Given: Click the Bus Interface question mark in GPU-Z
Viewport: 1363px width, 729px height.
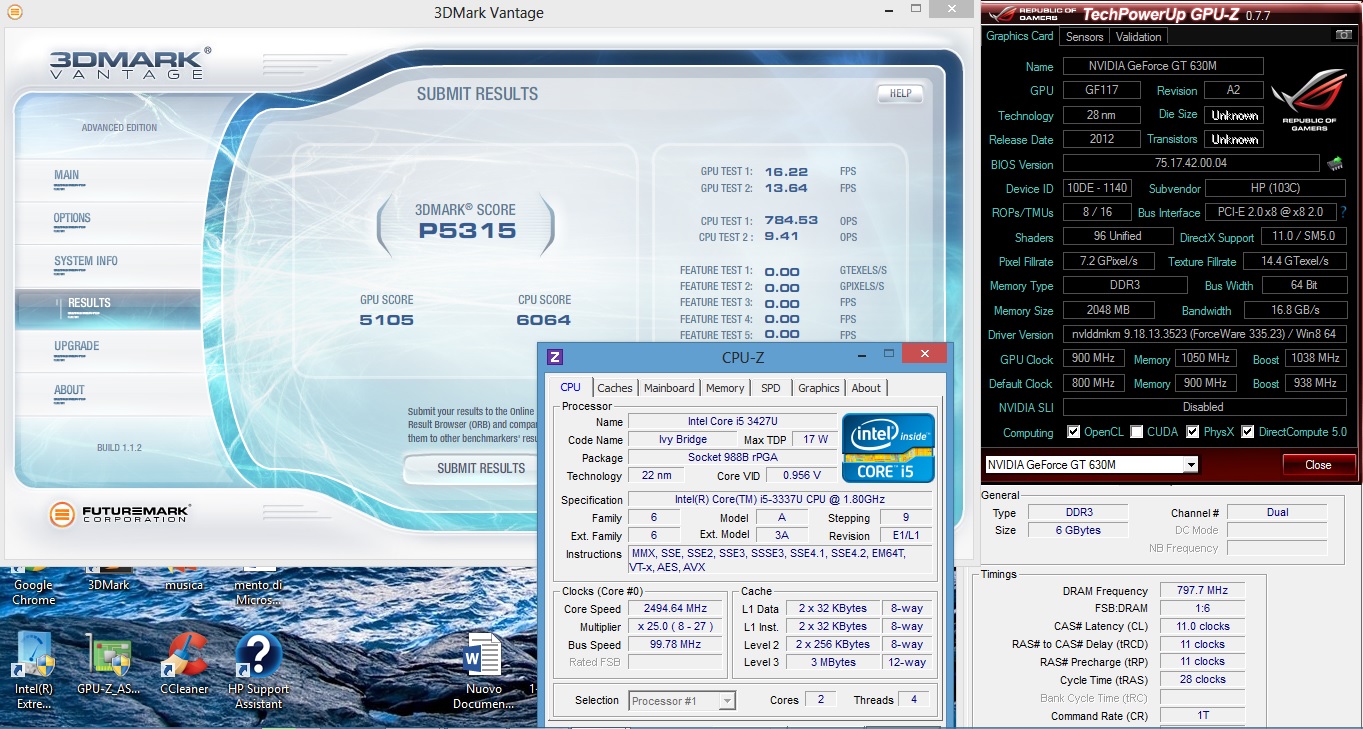Looking at the screenshot, I should click(x=1343, y=212).
